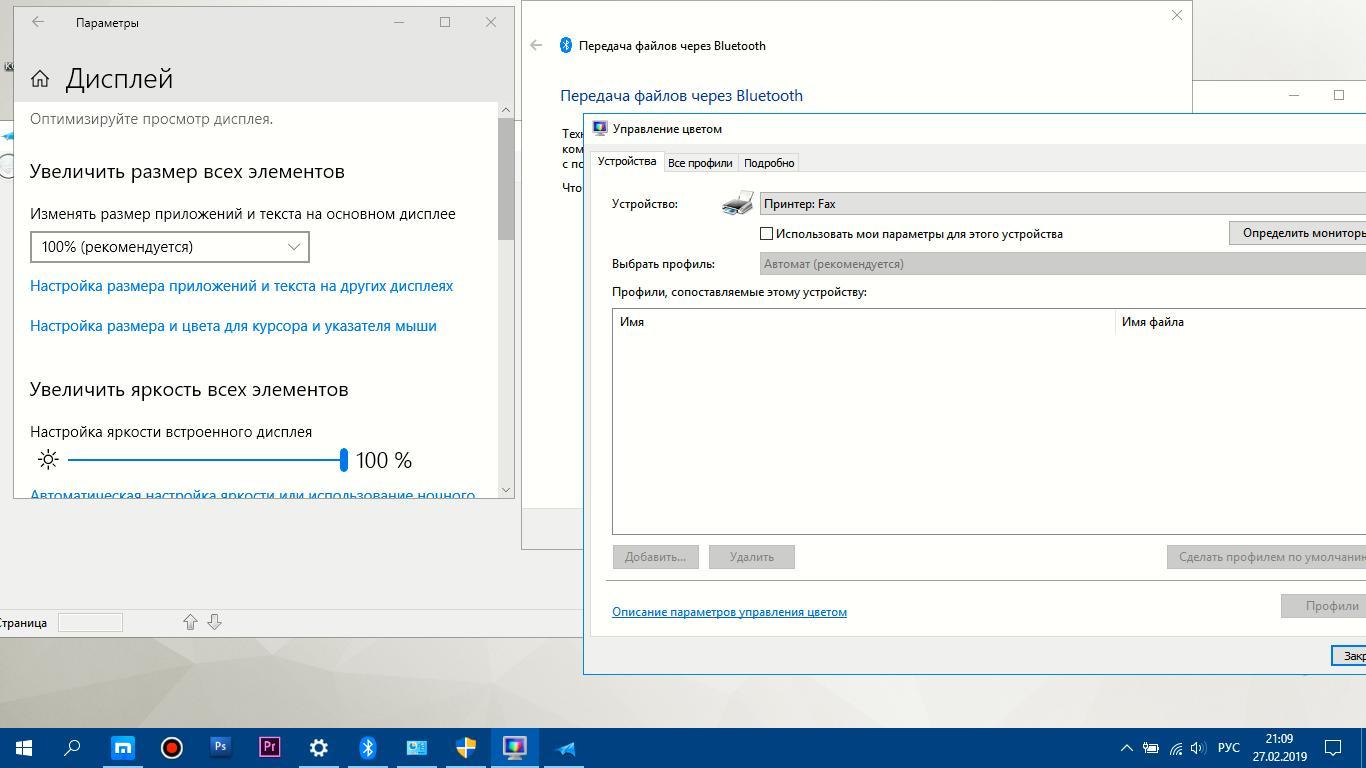
Task: Open the 100% (рекомендуется) scale dropdown
Action: click(169, 247)
